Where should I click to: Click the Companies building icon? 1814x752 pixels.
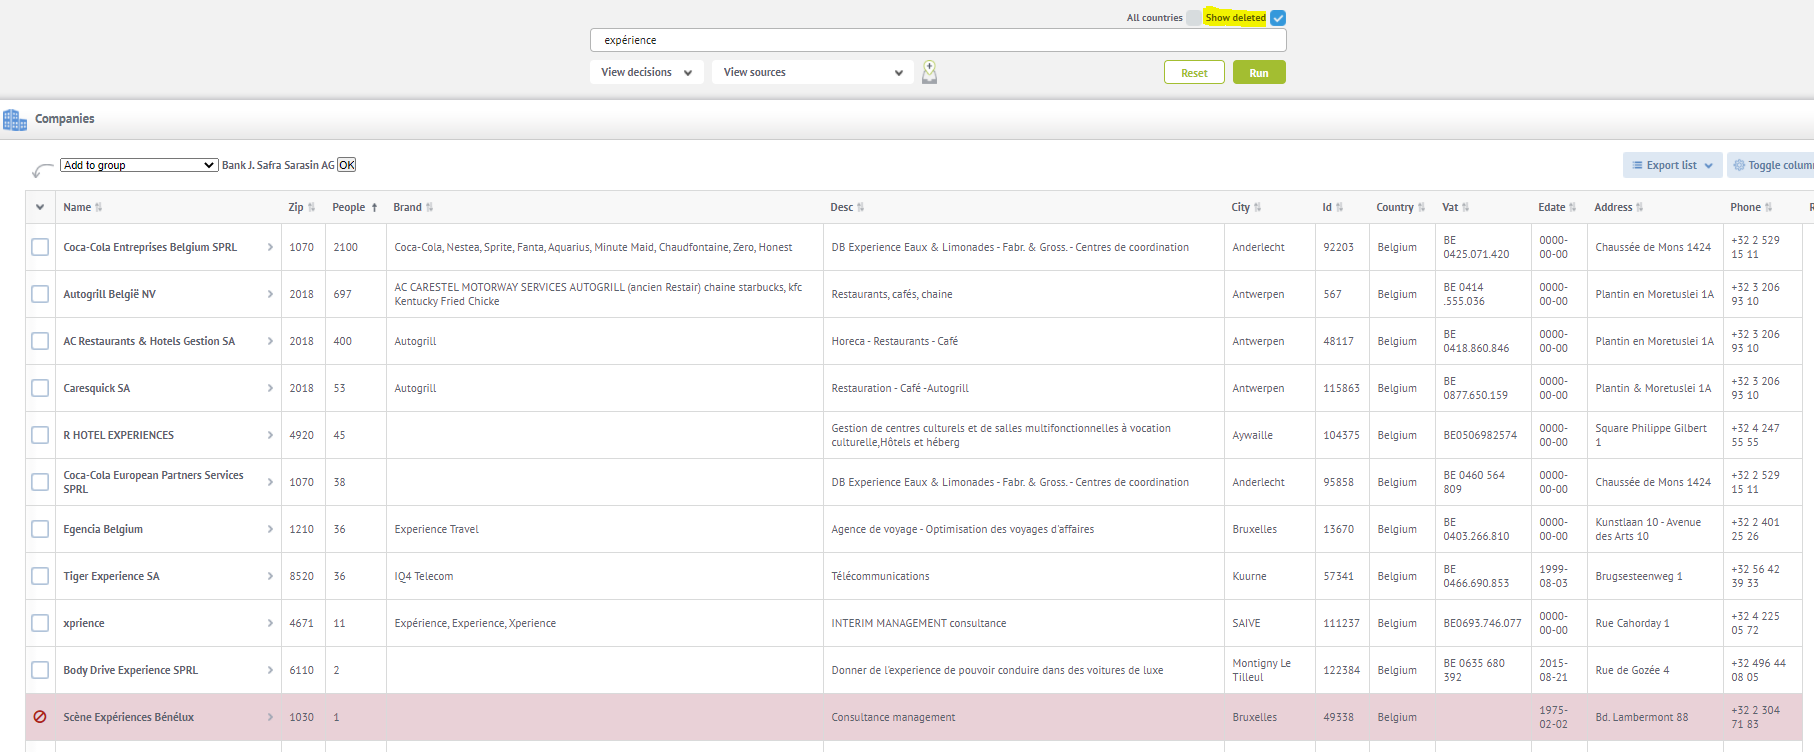(15, 120)
